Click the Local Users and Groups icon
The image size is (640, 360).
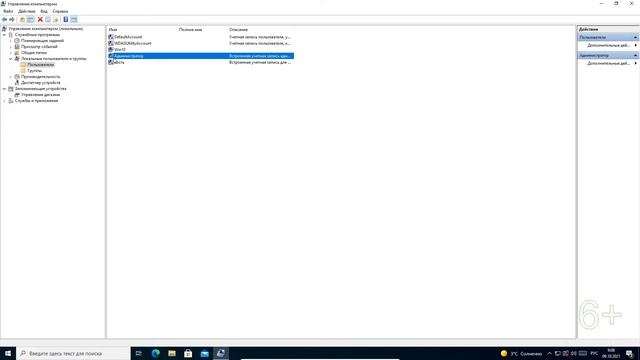point(17,59)
